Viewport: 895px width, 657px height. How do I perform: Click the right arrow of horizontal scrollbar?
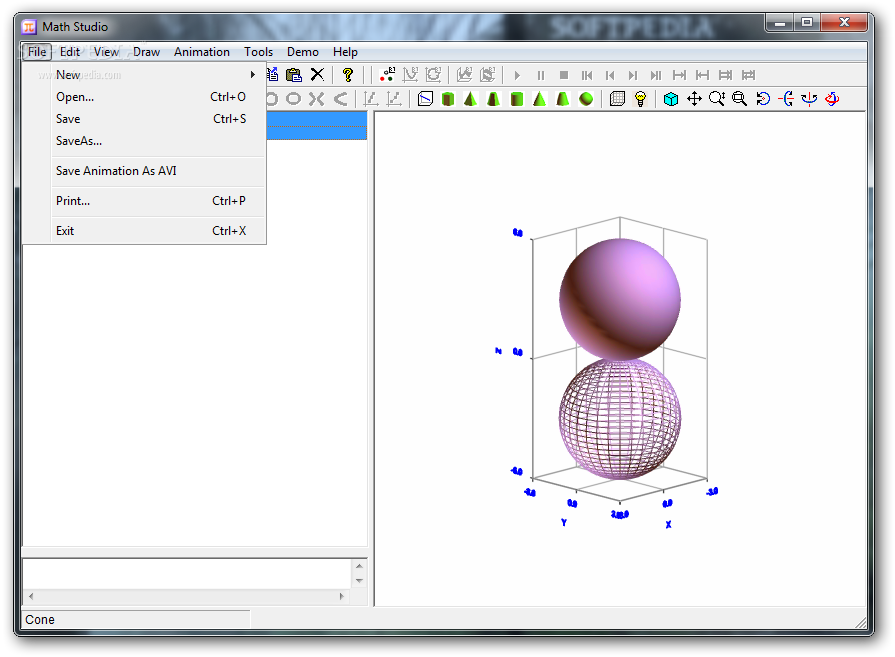point(341,596)
